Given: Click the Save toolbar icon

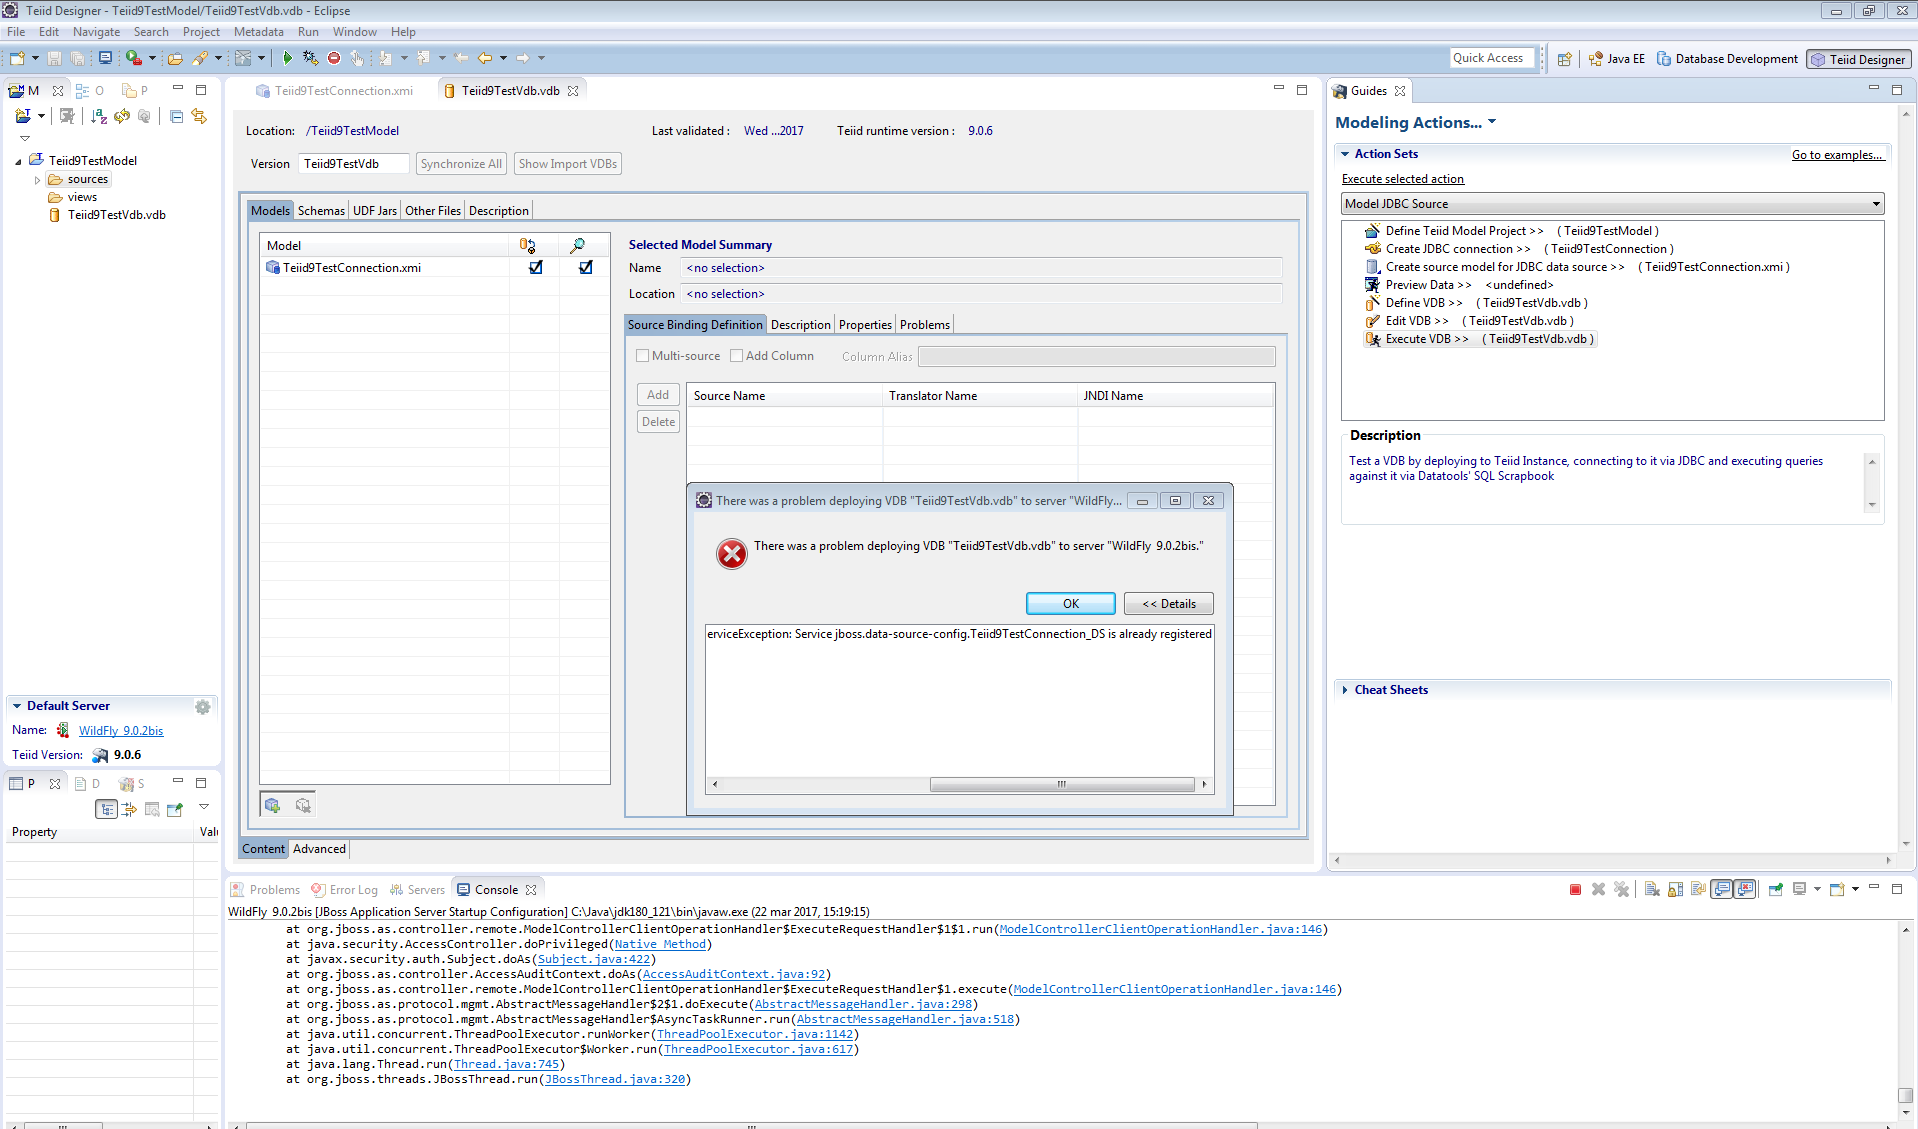Looking at the screenshot, I should [54, 58].
